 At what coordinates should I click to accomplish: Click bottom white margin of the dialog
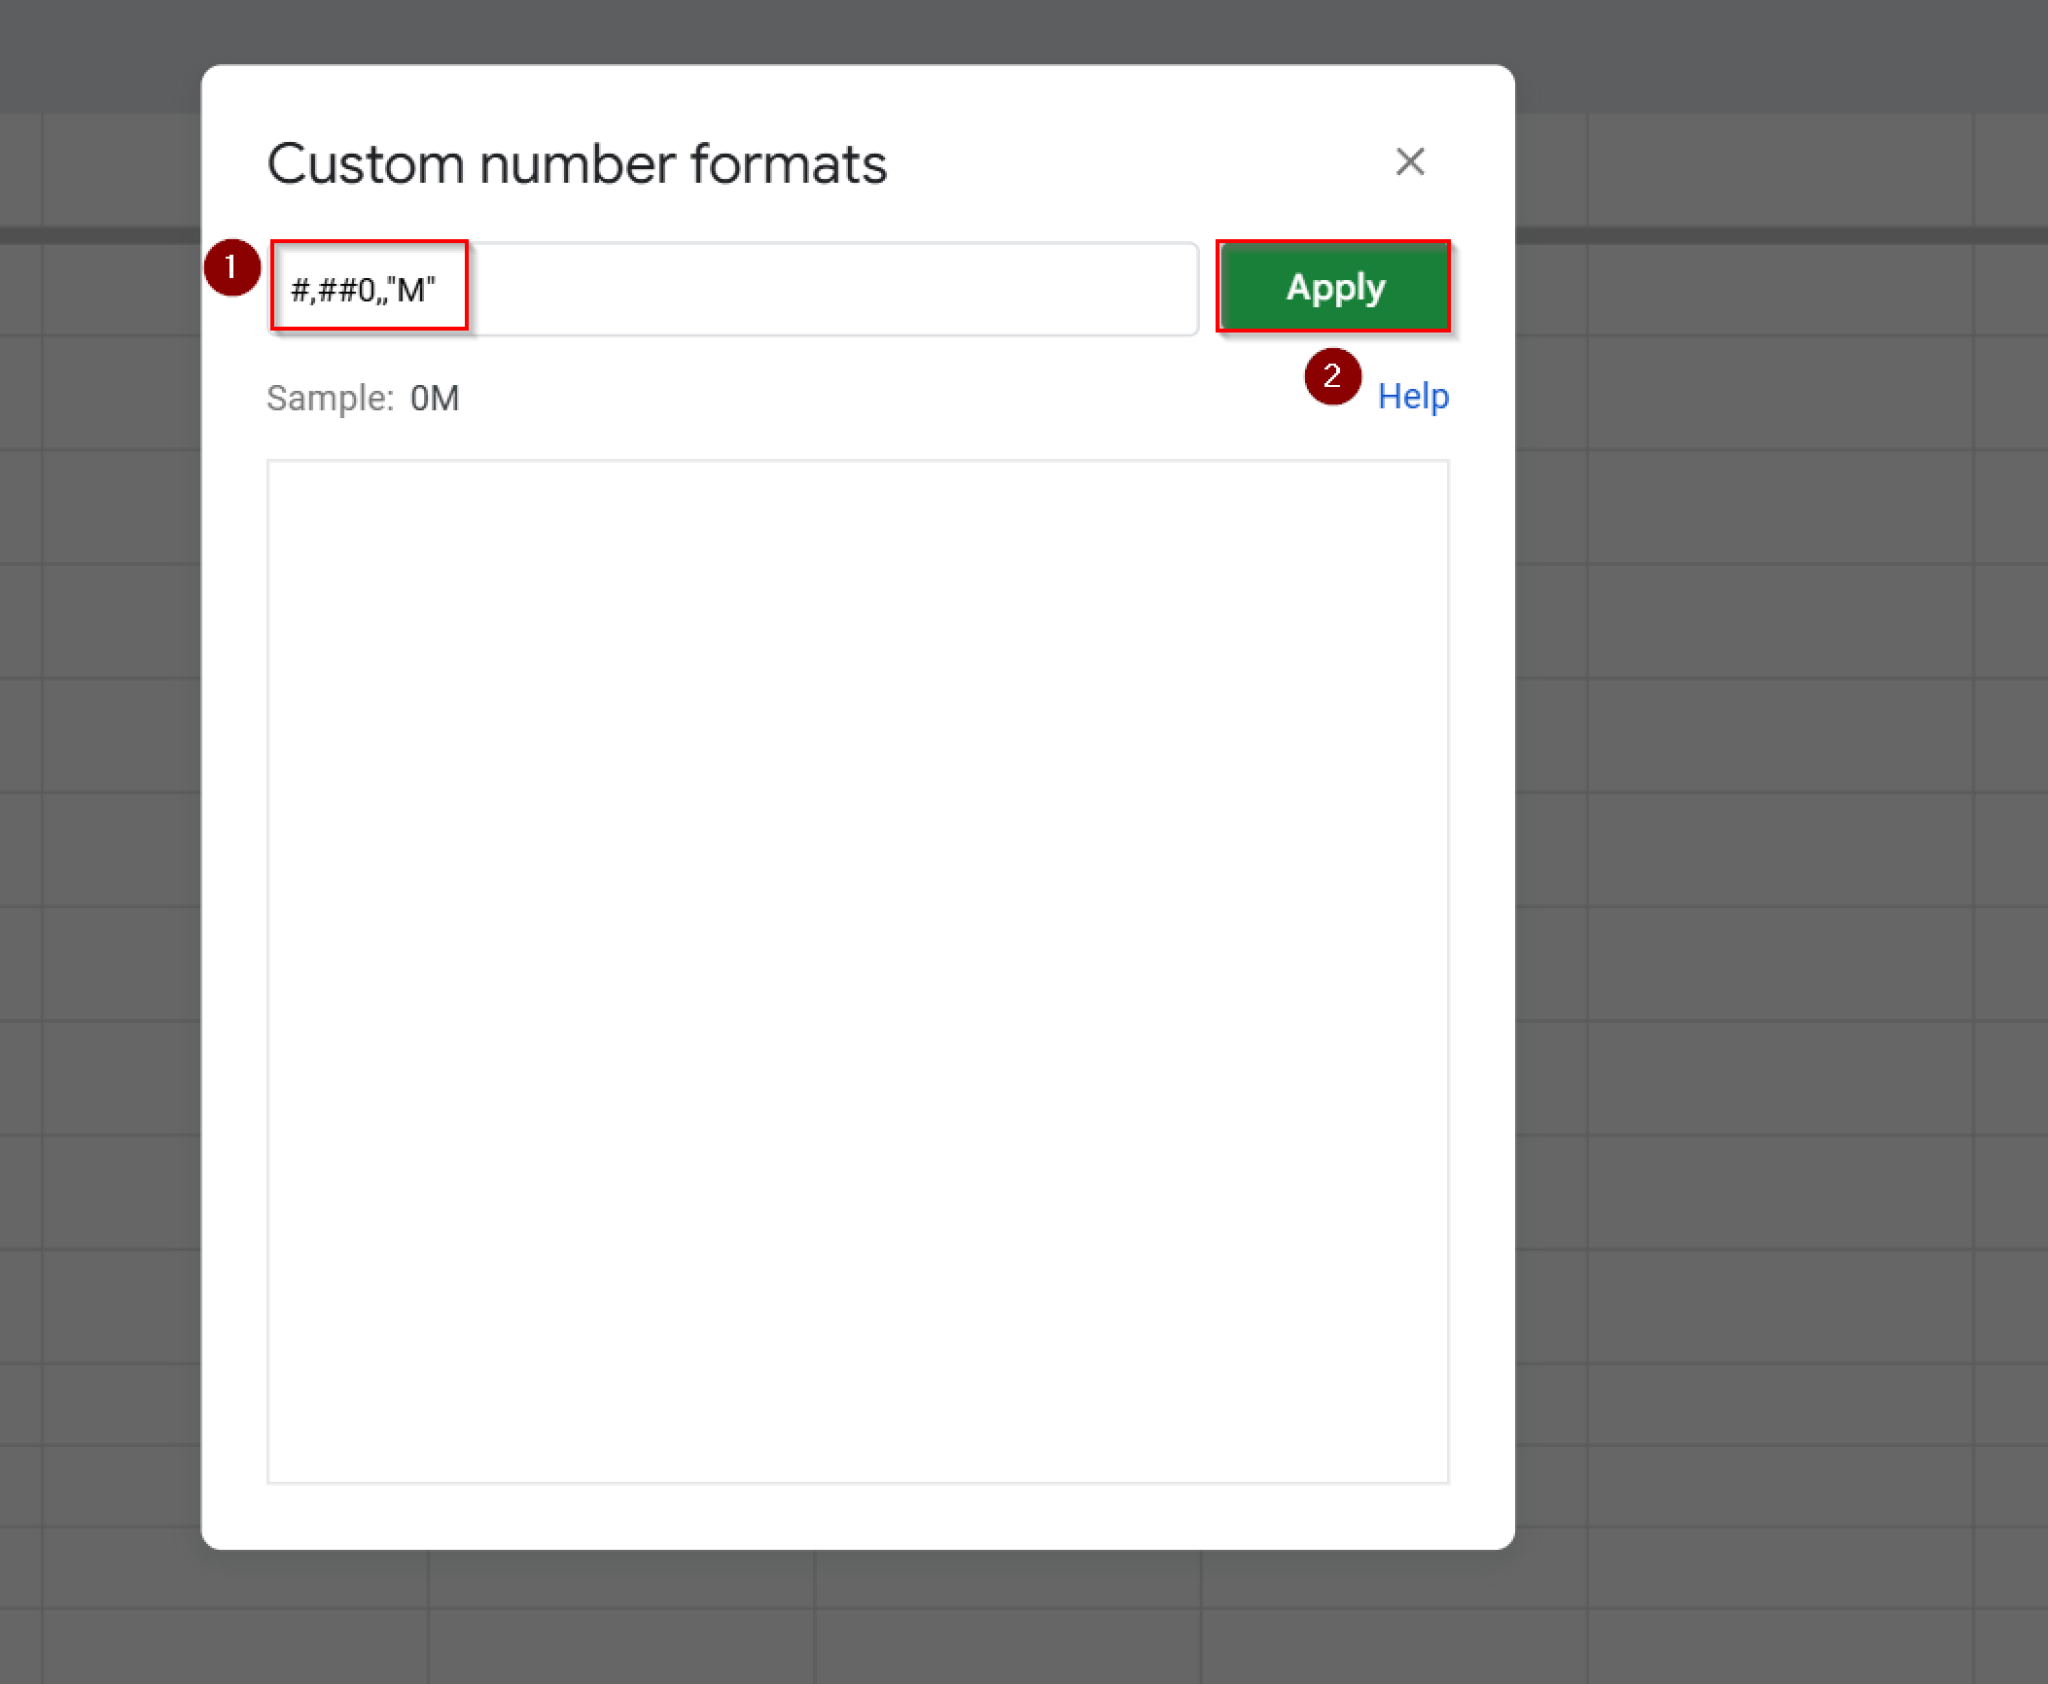click(857, 1516)
